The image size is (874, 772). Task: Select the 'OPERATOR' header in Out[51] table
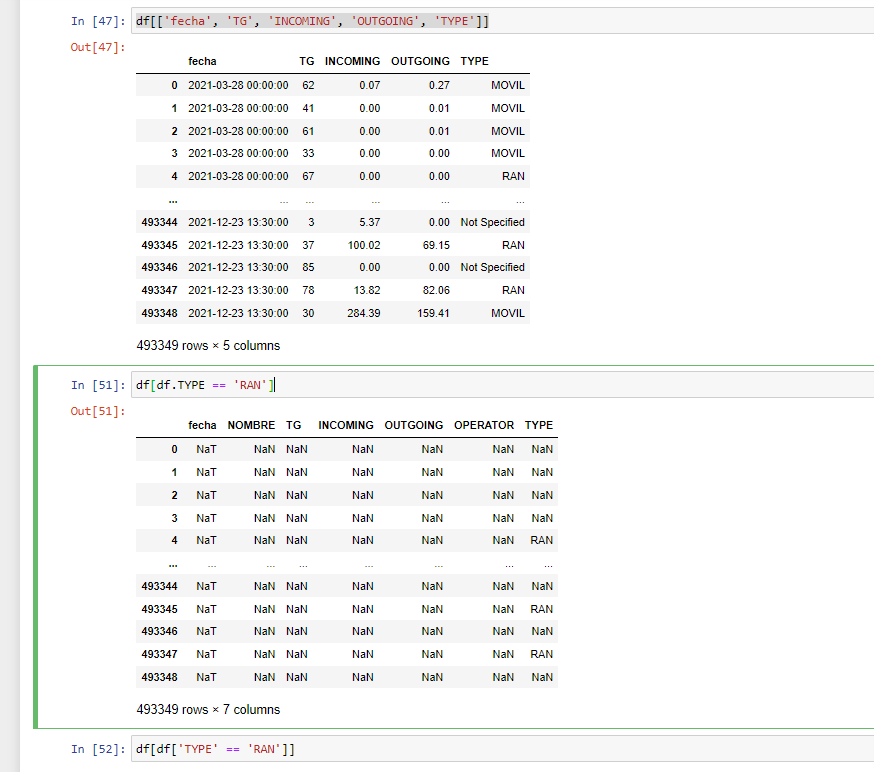tap(484, 425)
